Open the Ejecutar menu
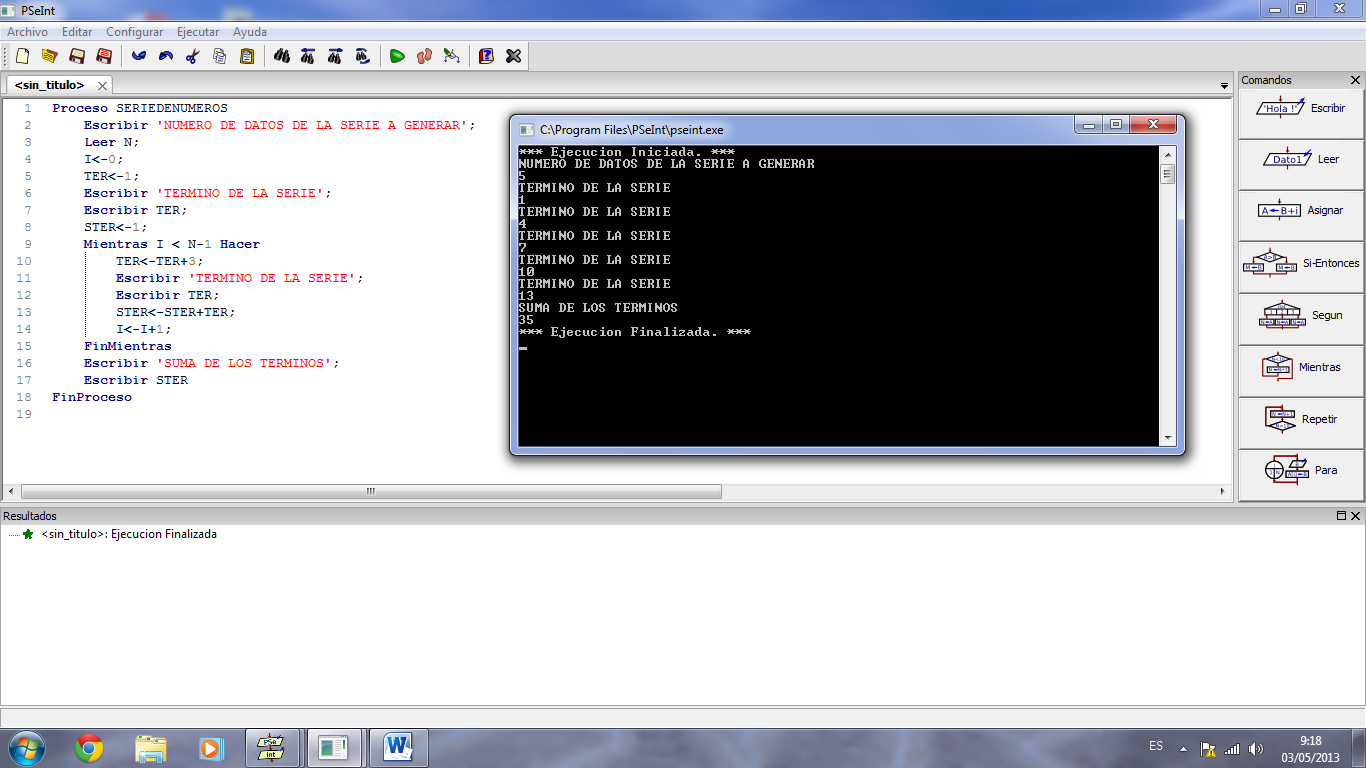 point(198,32)
